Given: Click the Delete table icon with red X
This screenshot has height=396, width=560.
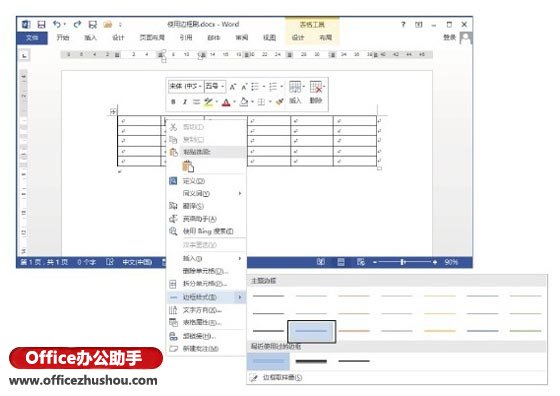Looking at the screenshot, I should (316, 87).
